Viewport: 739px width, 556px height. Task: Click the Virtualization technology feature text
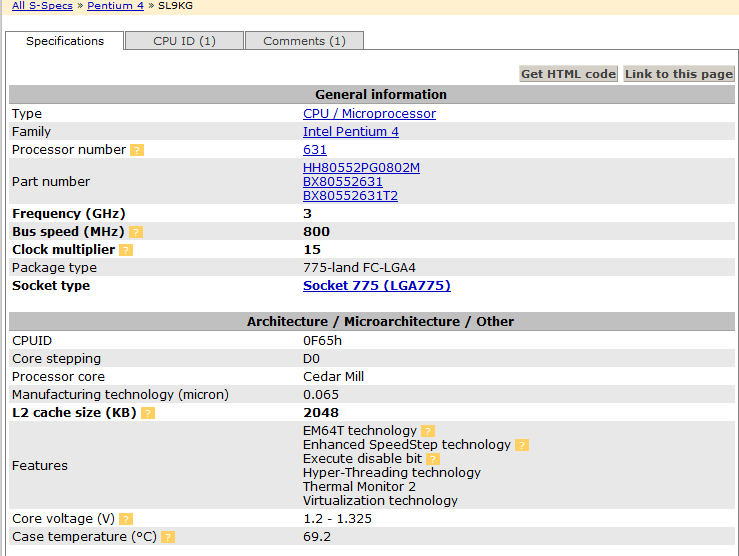point(380,500)
